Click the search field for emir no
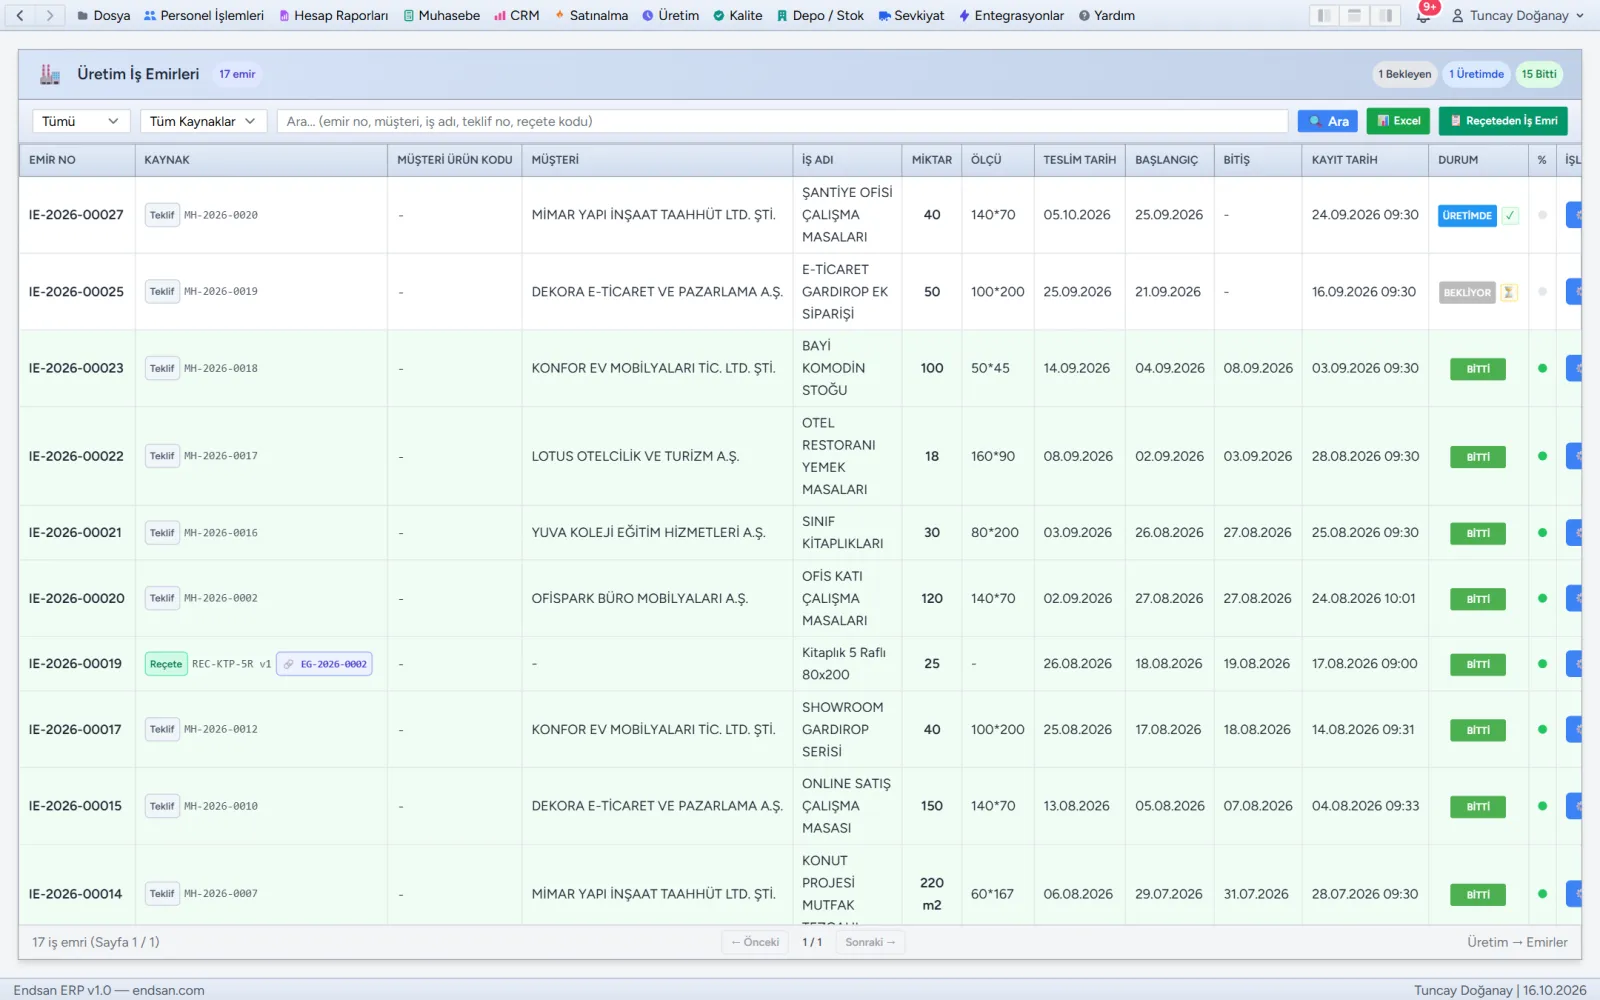1600x1000 pixels. point(782,121)
